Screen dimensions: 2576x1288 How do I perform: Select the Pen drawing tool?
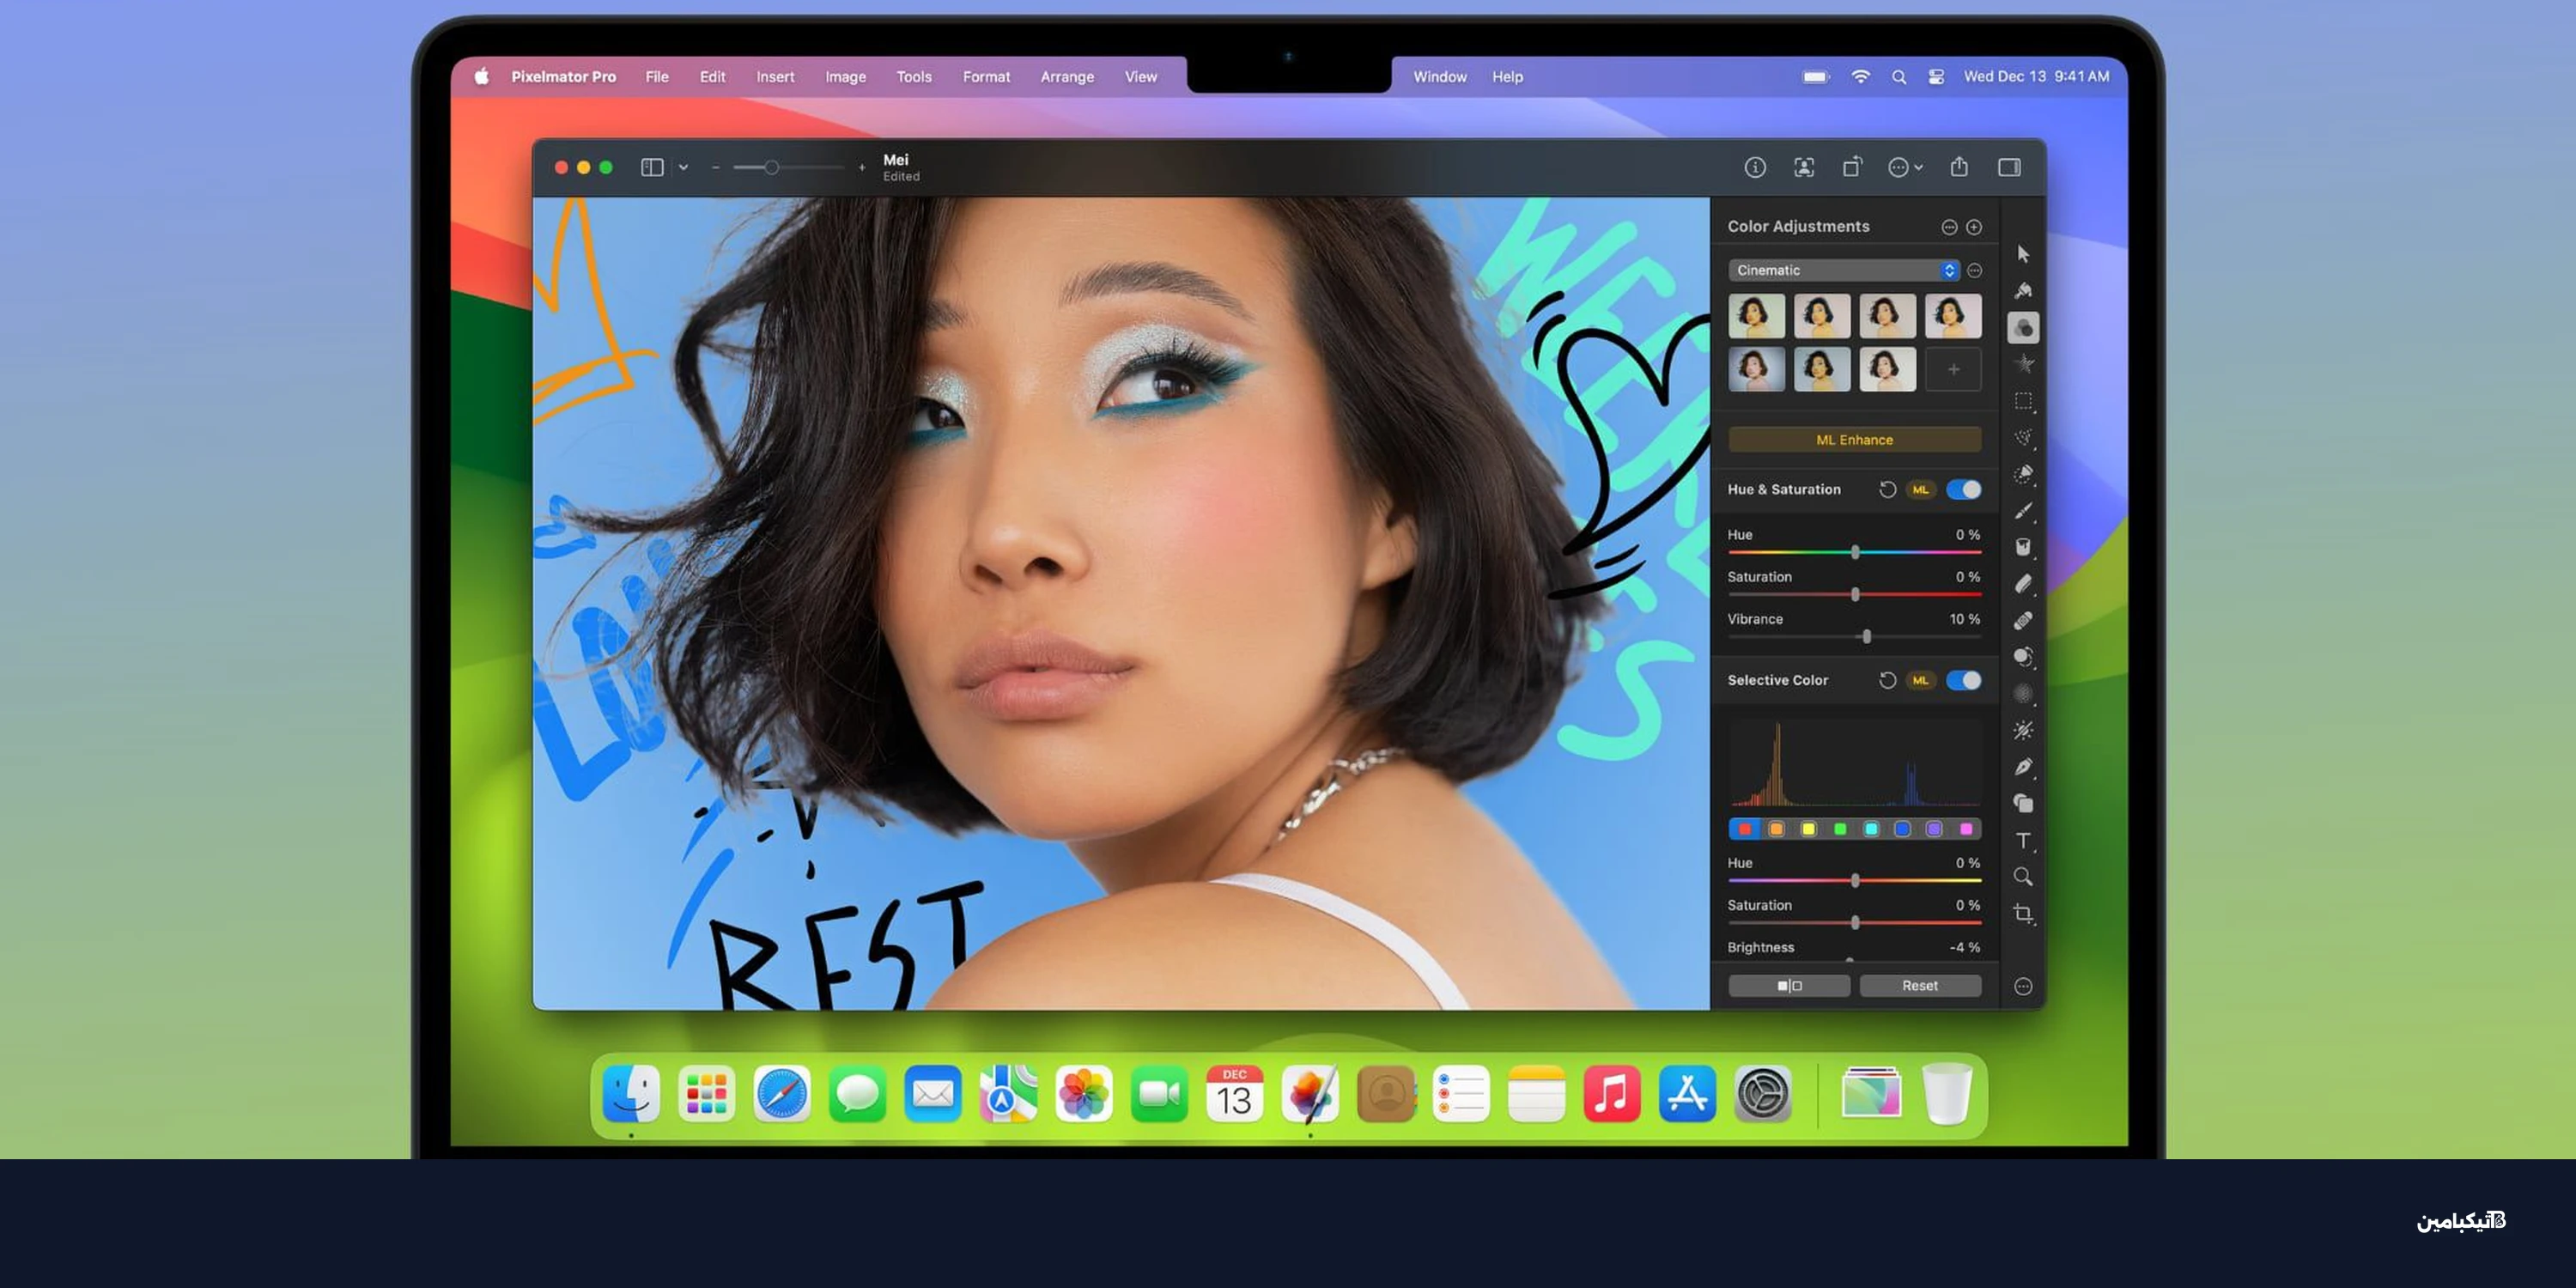pyautogui.click(x=2022, y=767)
